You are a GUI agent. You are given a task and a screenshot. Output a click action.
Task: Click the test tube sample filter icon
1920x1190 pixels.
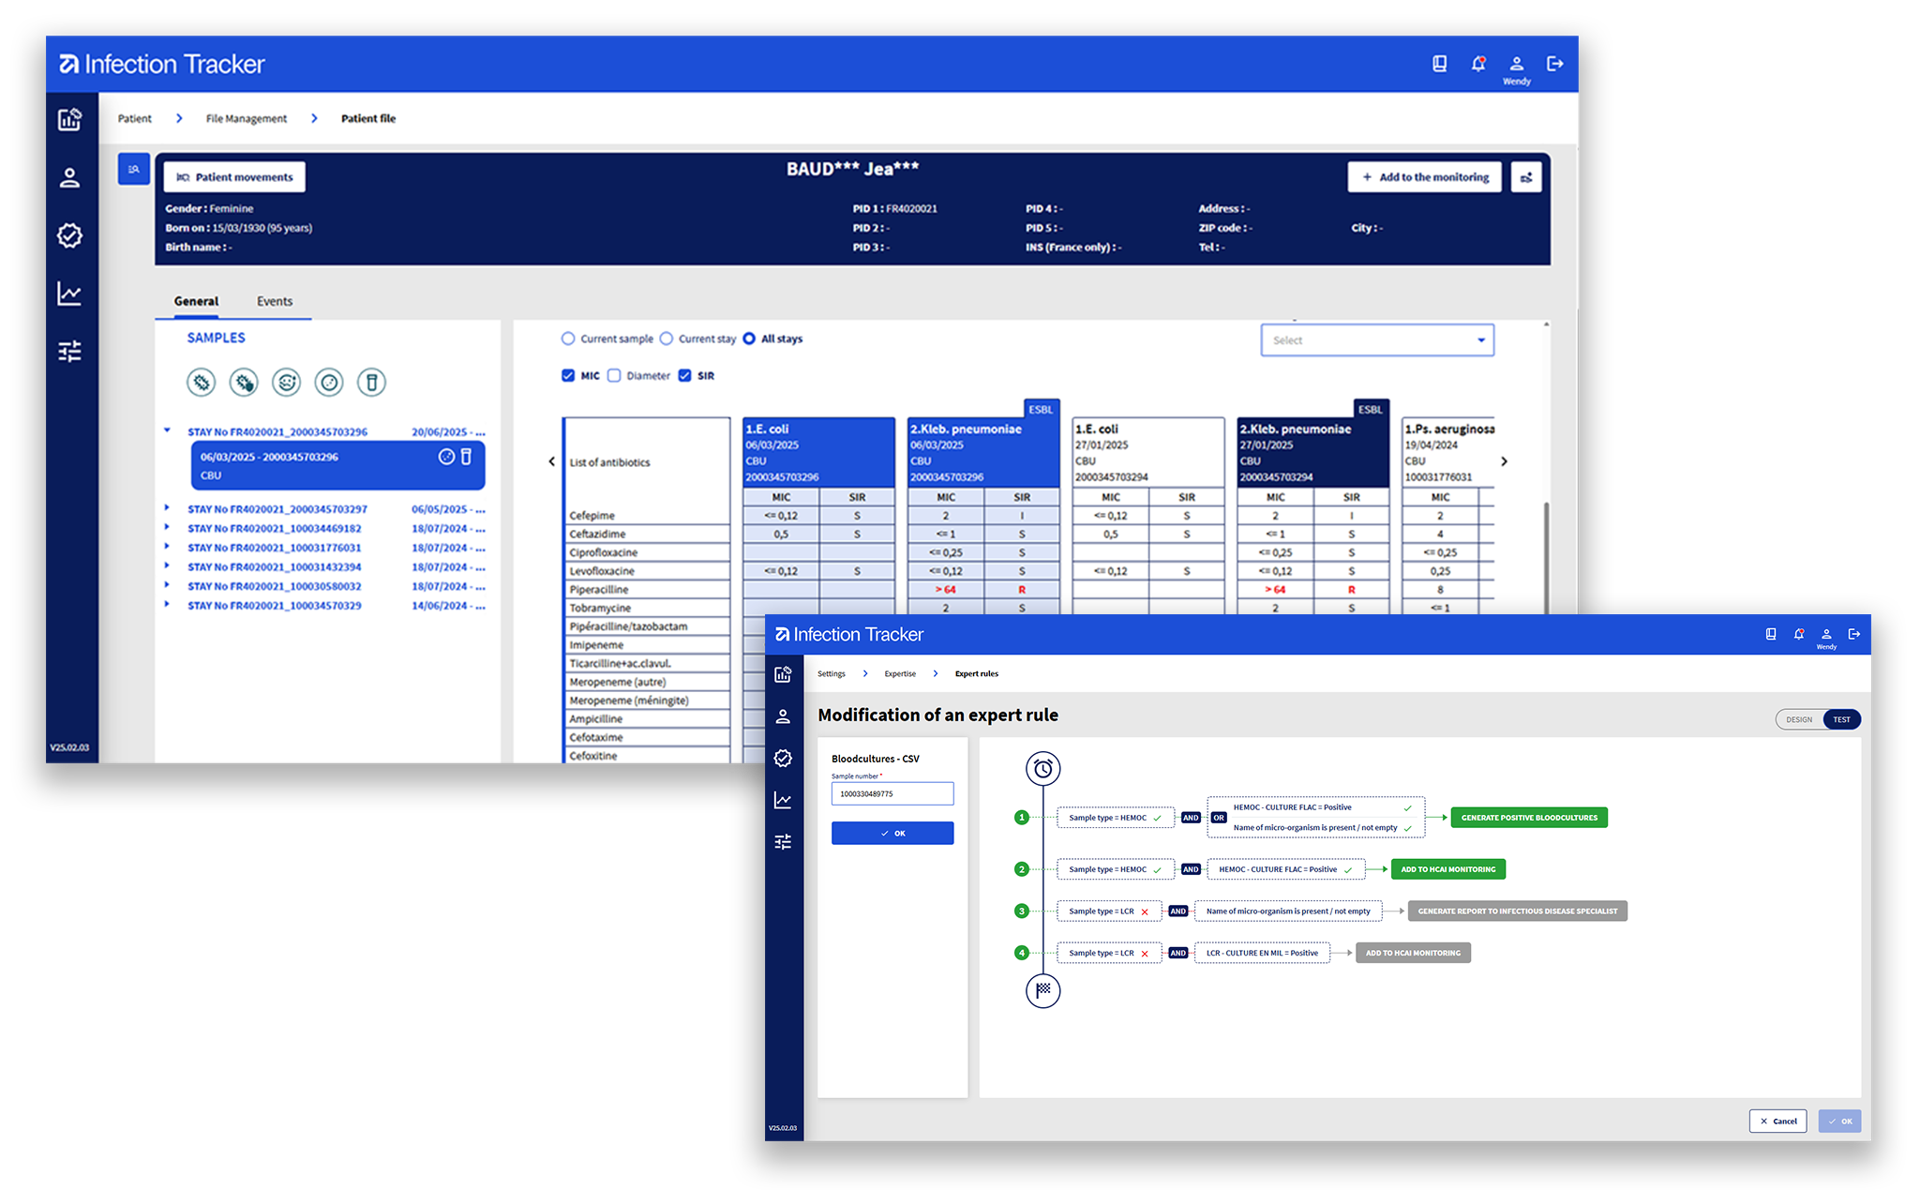371,382
